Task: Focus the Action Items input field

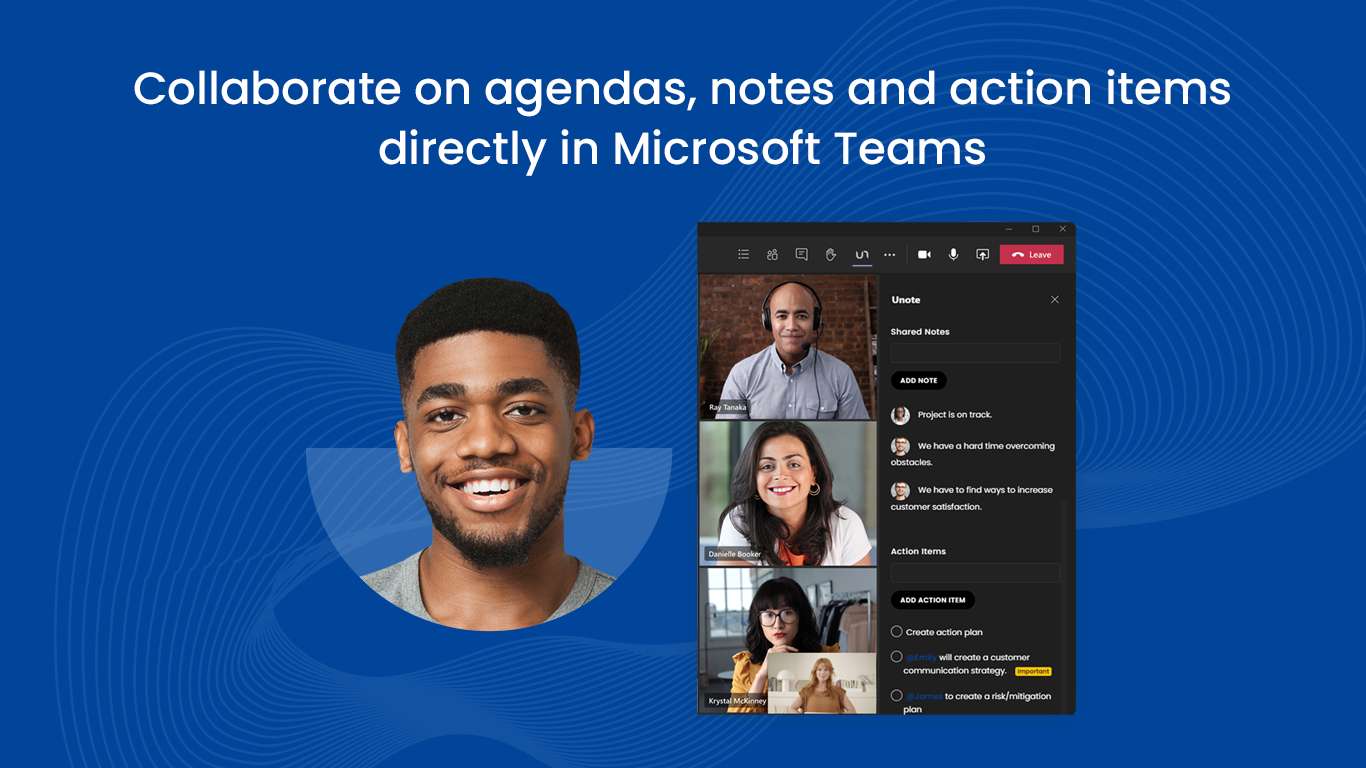Action: click(975, 573)
